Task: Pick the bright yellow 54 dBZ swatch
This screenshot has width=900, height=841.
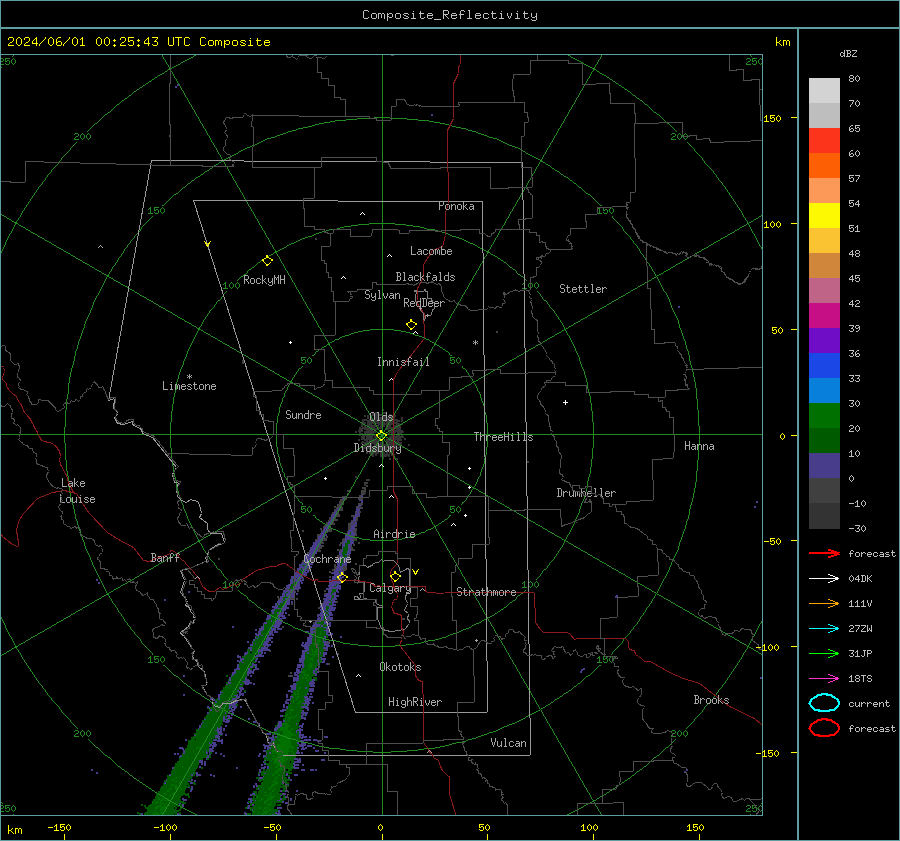Action: coord(824,215)
